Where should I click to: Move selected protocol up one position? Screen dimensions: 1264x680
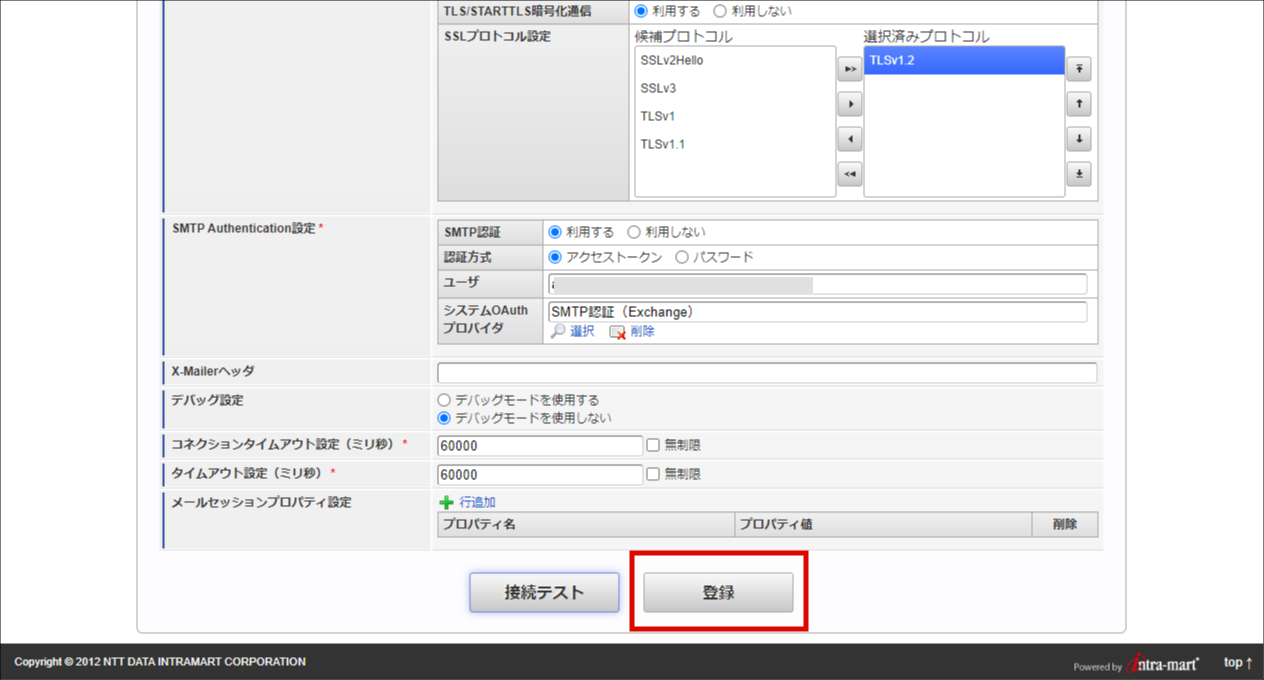pyautogui.click(x=1078, y=104)
